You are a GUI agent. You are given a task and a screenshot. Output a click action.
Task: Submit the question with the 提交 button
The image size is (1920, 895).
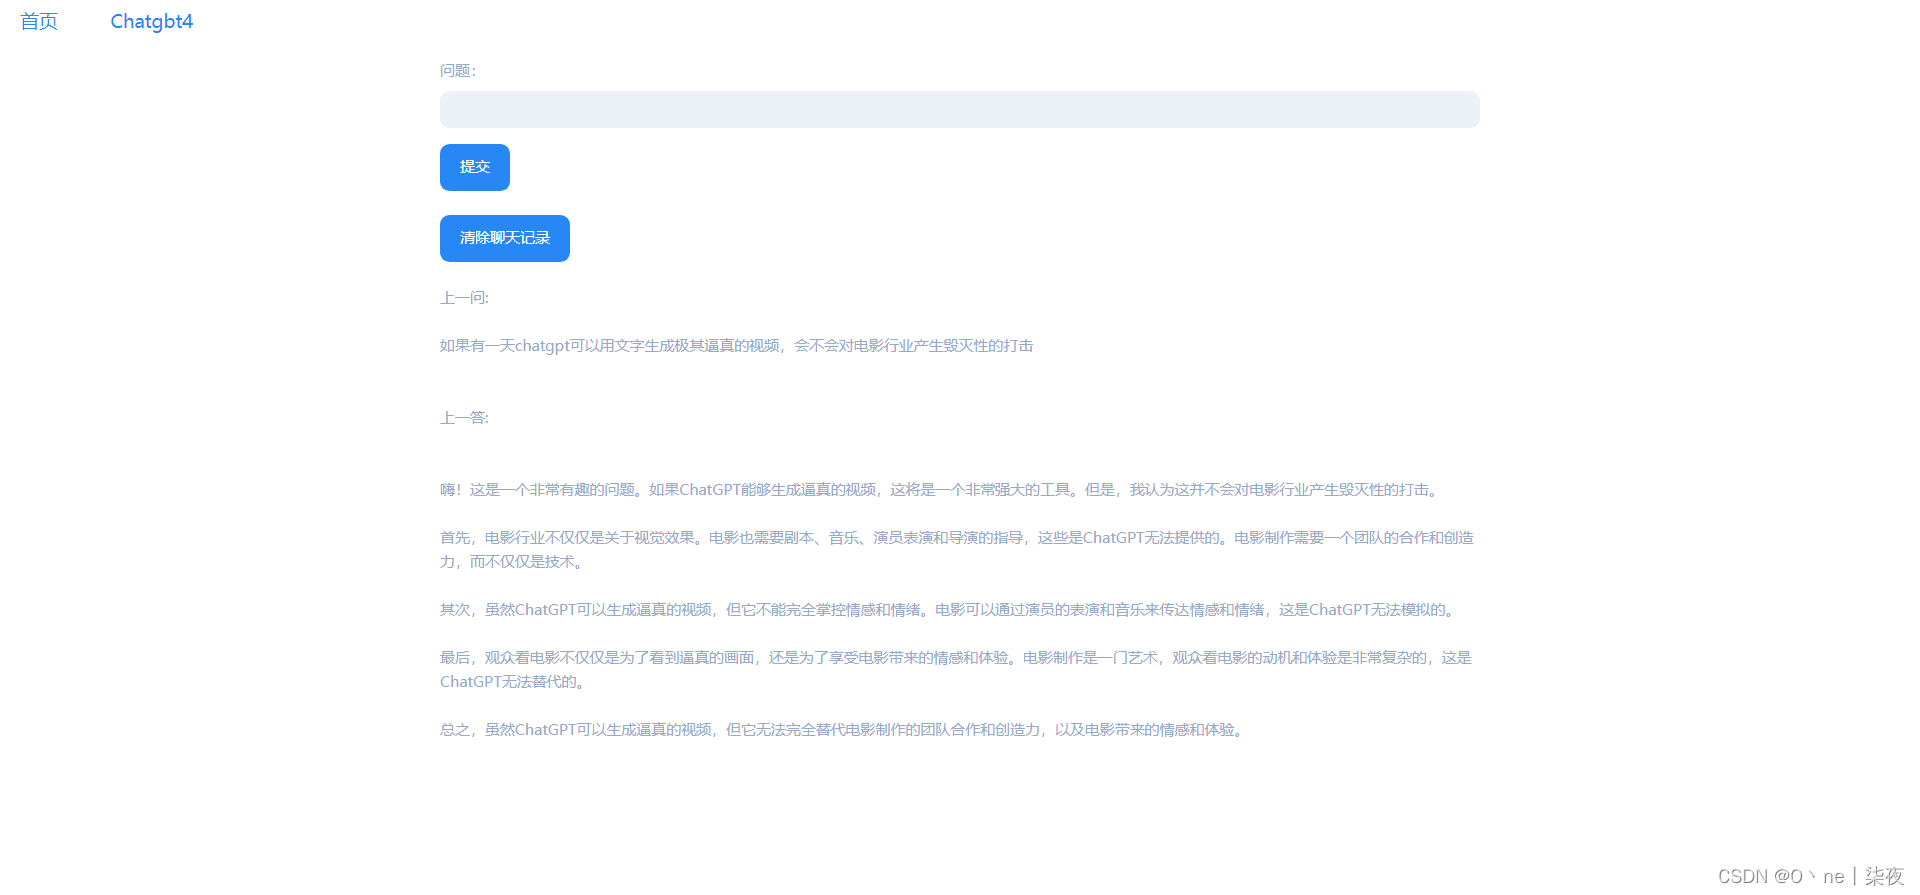[x=475, y=167]
